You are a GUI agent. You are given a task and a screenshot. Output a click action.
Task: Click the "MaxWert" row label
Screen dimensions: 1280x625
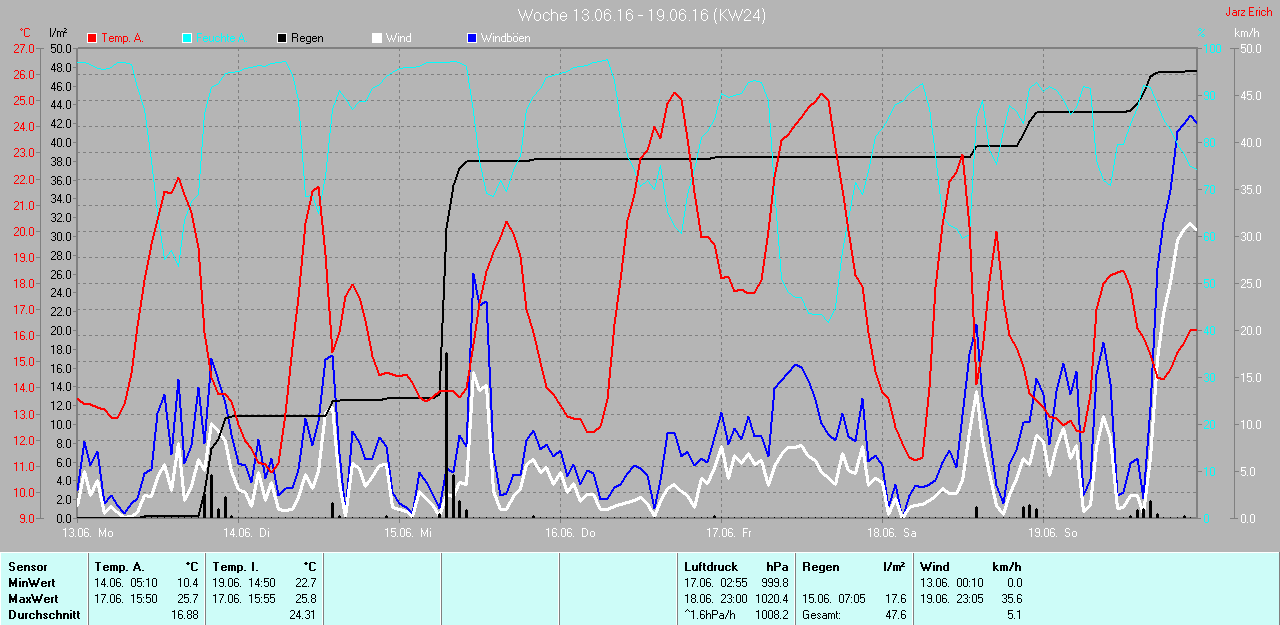point(32,599)
